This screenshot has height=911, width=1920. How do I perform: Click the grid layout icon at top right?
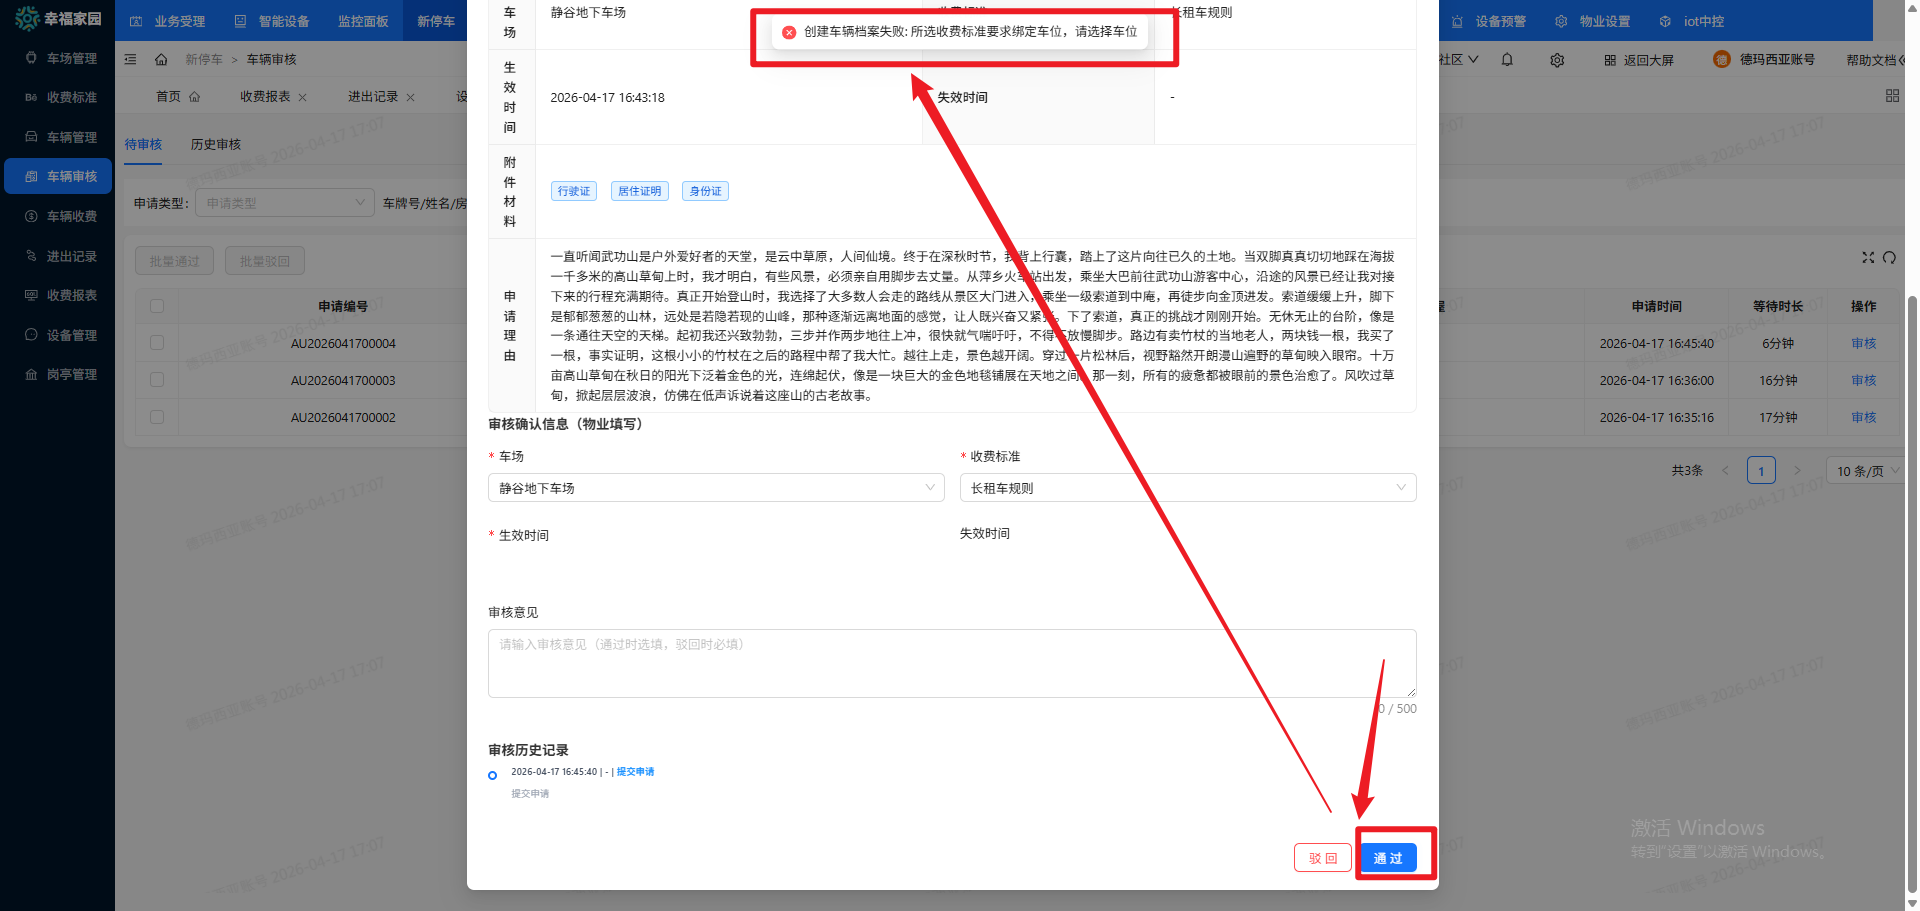[1891, 96]
